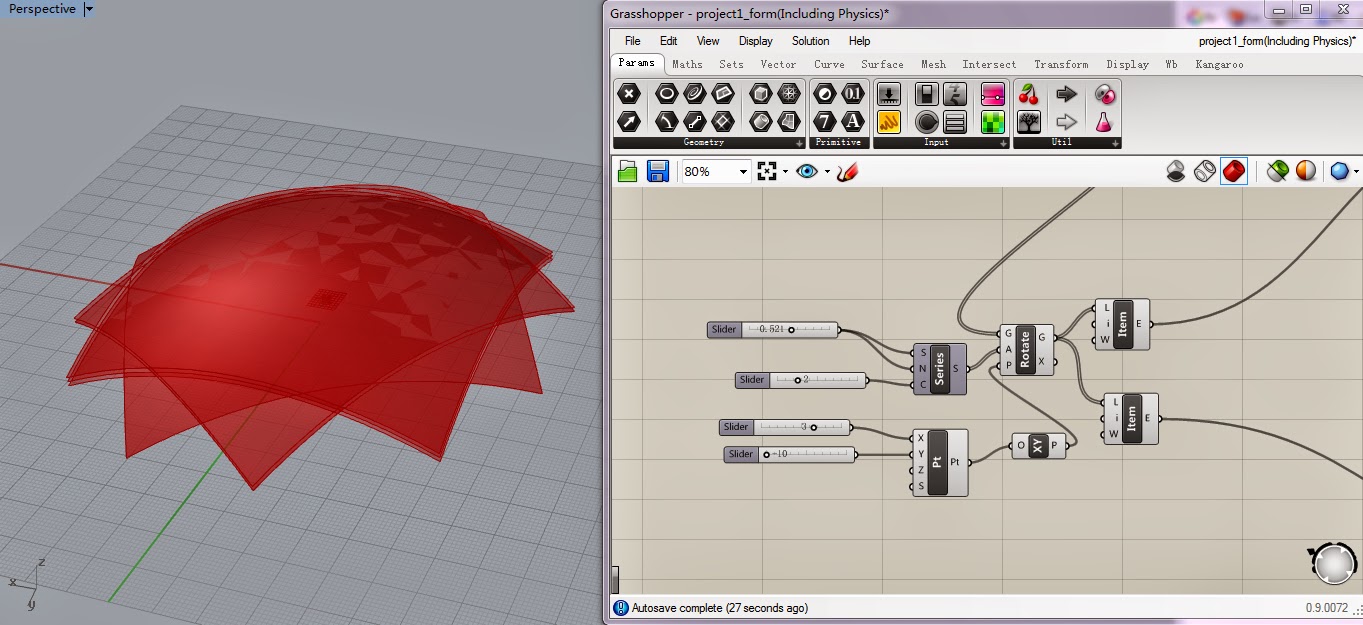Open the Galapagos pink blob icon
Image resolution: width=1363 pixels, height=625 pixels.
(x=1104, y=94)
